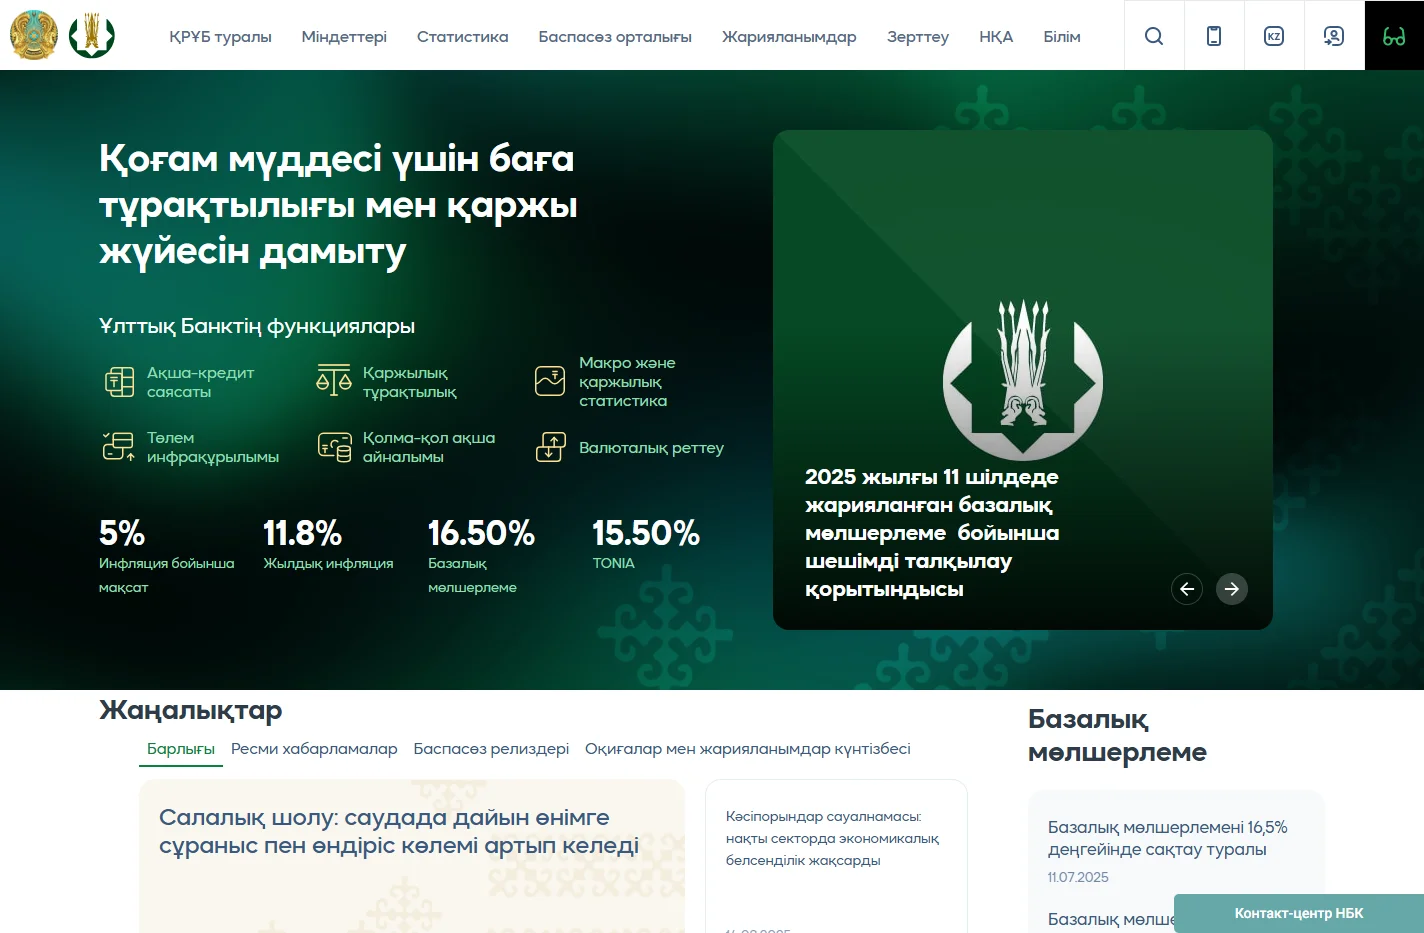Click the Макро және қаржылық статистика icon
The height and width of the screenshot is (933, 1424).
tap(550, 381)
